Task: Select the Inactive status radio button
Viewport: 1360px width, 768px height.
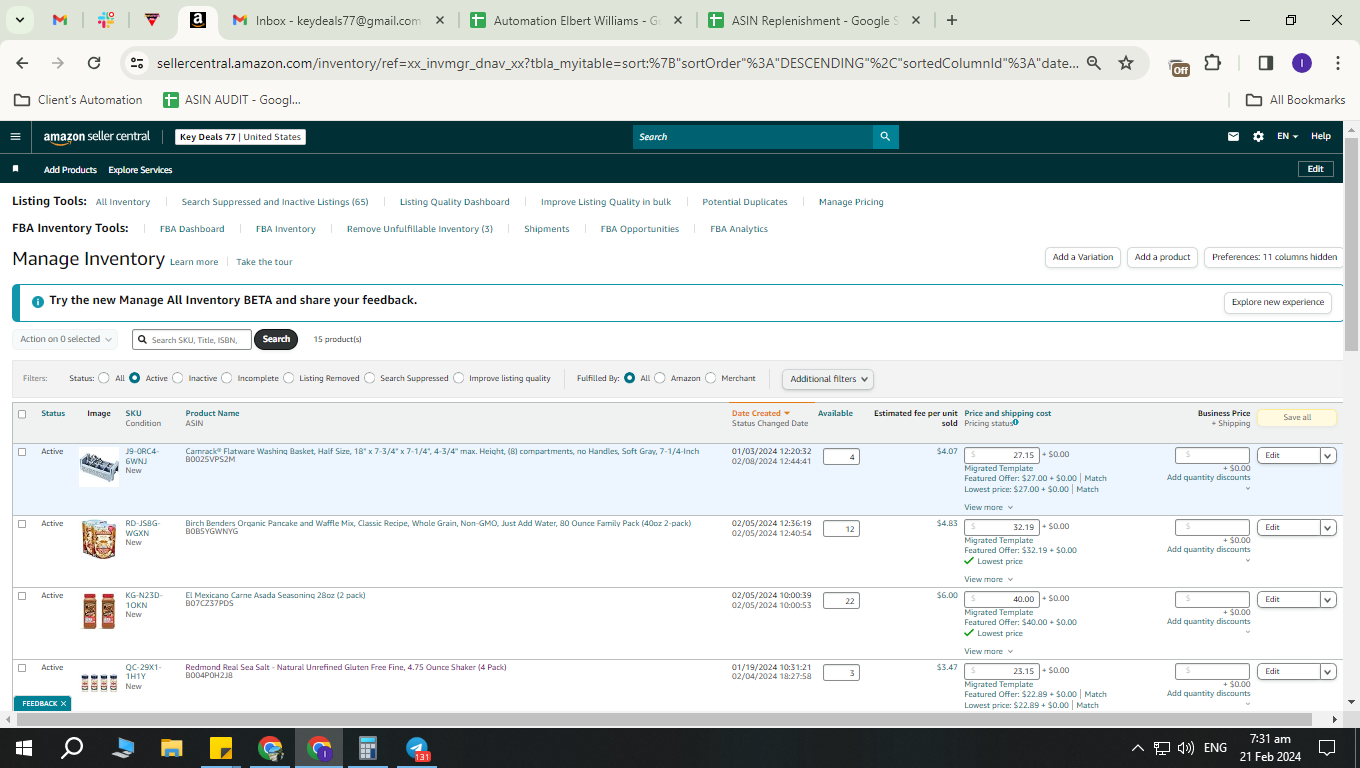Action: [178, 378]
